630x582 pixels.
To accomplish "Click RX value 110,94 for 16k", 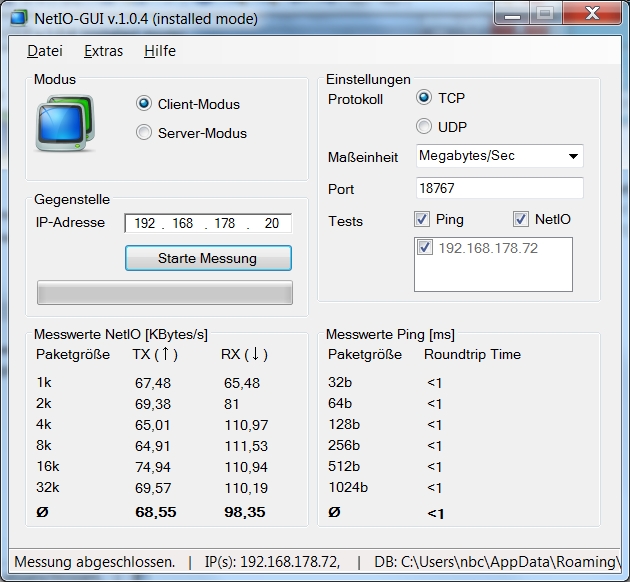I will 246,467.
